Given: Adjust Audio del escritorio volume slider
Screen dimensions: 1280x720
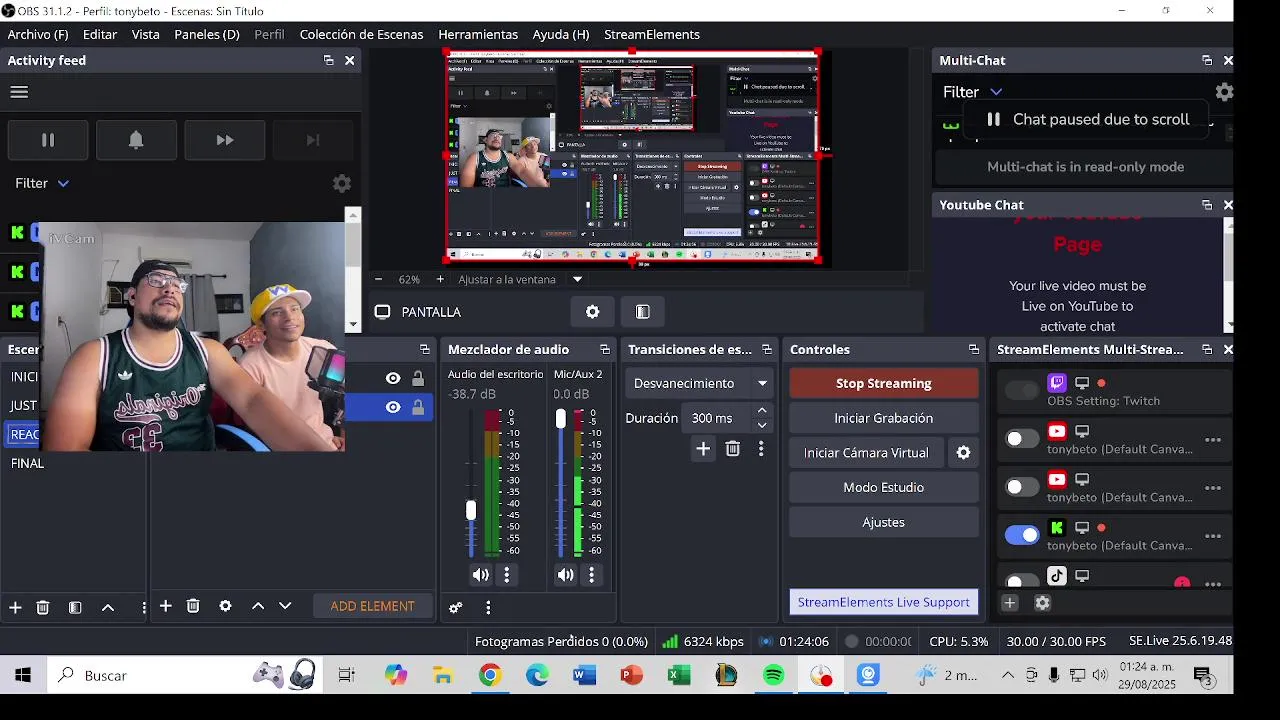Looking at the screenshot, I should point(471,511).
